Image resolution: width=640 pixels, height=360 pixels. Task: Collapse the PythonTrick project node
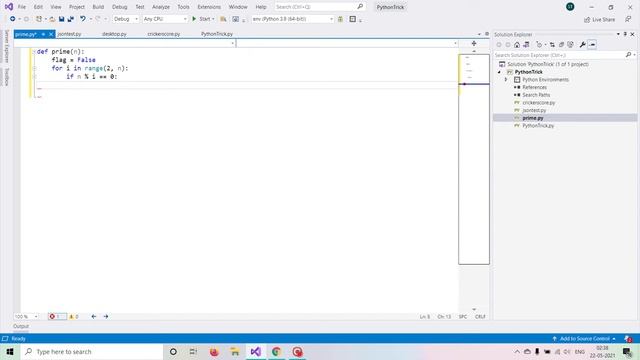point(499,72)
